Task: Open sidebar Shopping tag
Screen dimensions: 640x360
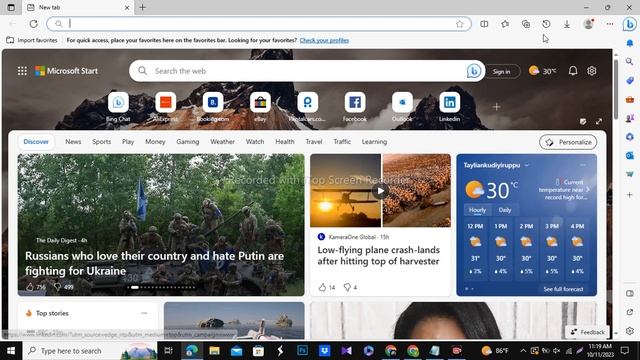Action: coord(630,80)
